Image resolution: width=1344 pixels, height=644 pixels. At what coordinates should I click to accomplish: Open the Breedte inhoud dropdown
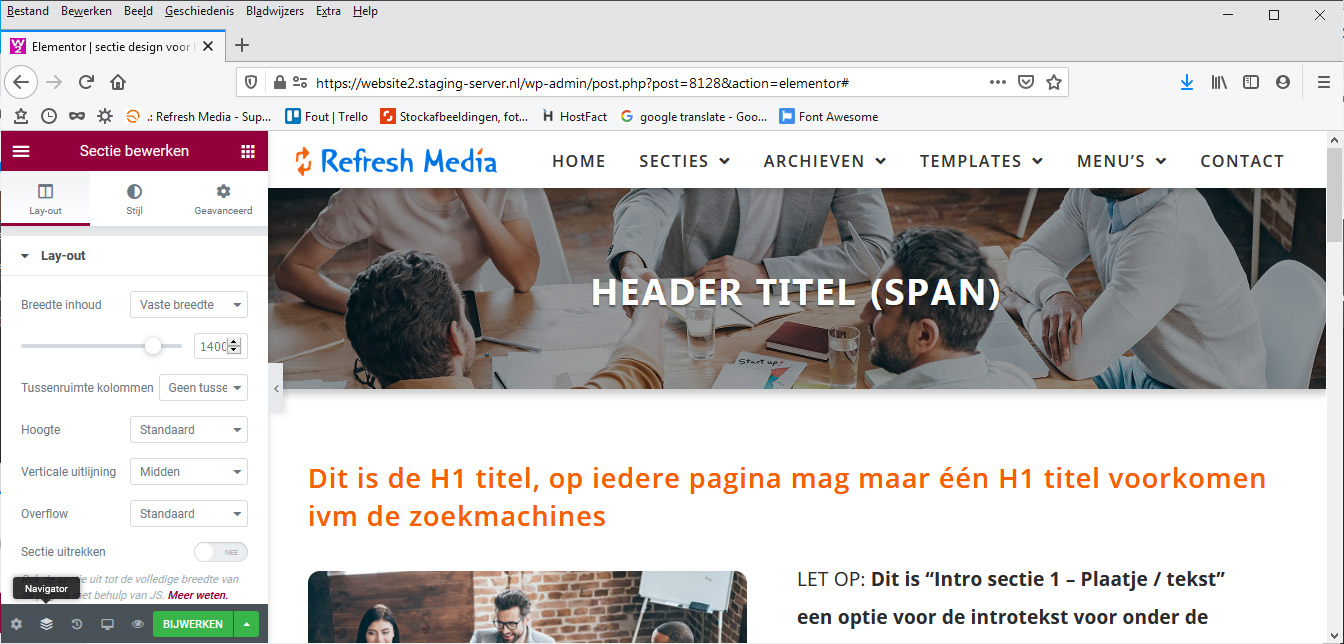pos(189,305)
